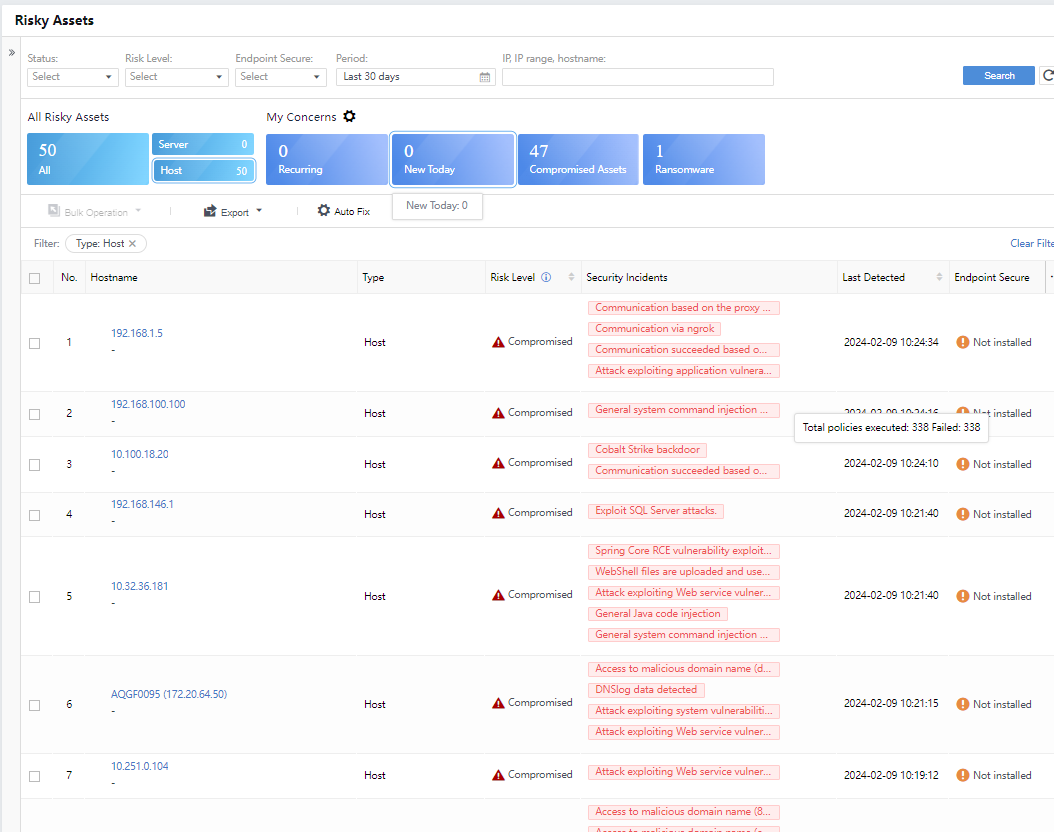Click the refresh icon beside Search
The image size is (1054, 832).
click(x=1047, y=76)
